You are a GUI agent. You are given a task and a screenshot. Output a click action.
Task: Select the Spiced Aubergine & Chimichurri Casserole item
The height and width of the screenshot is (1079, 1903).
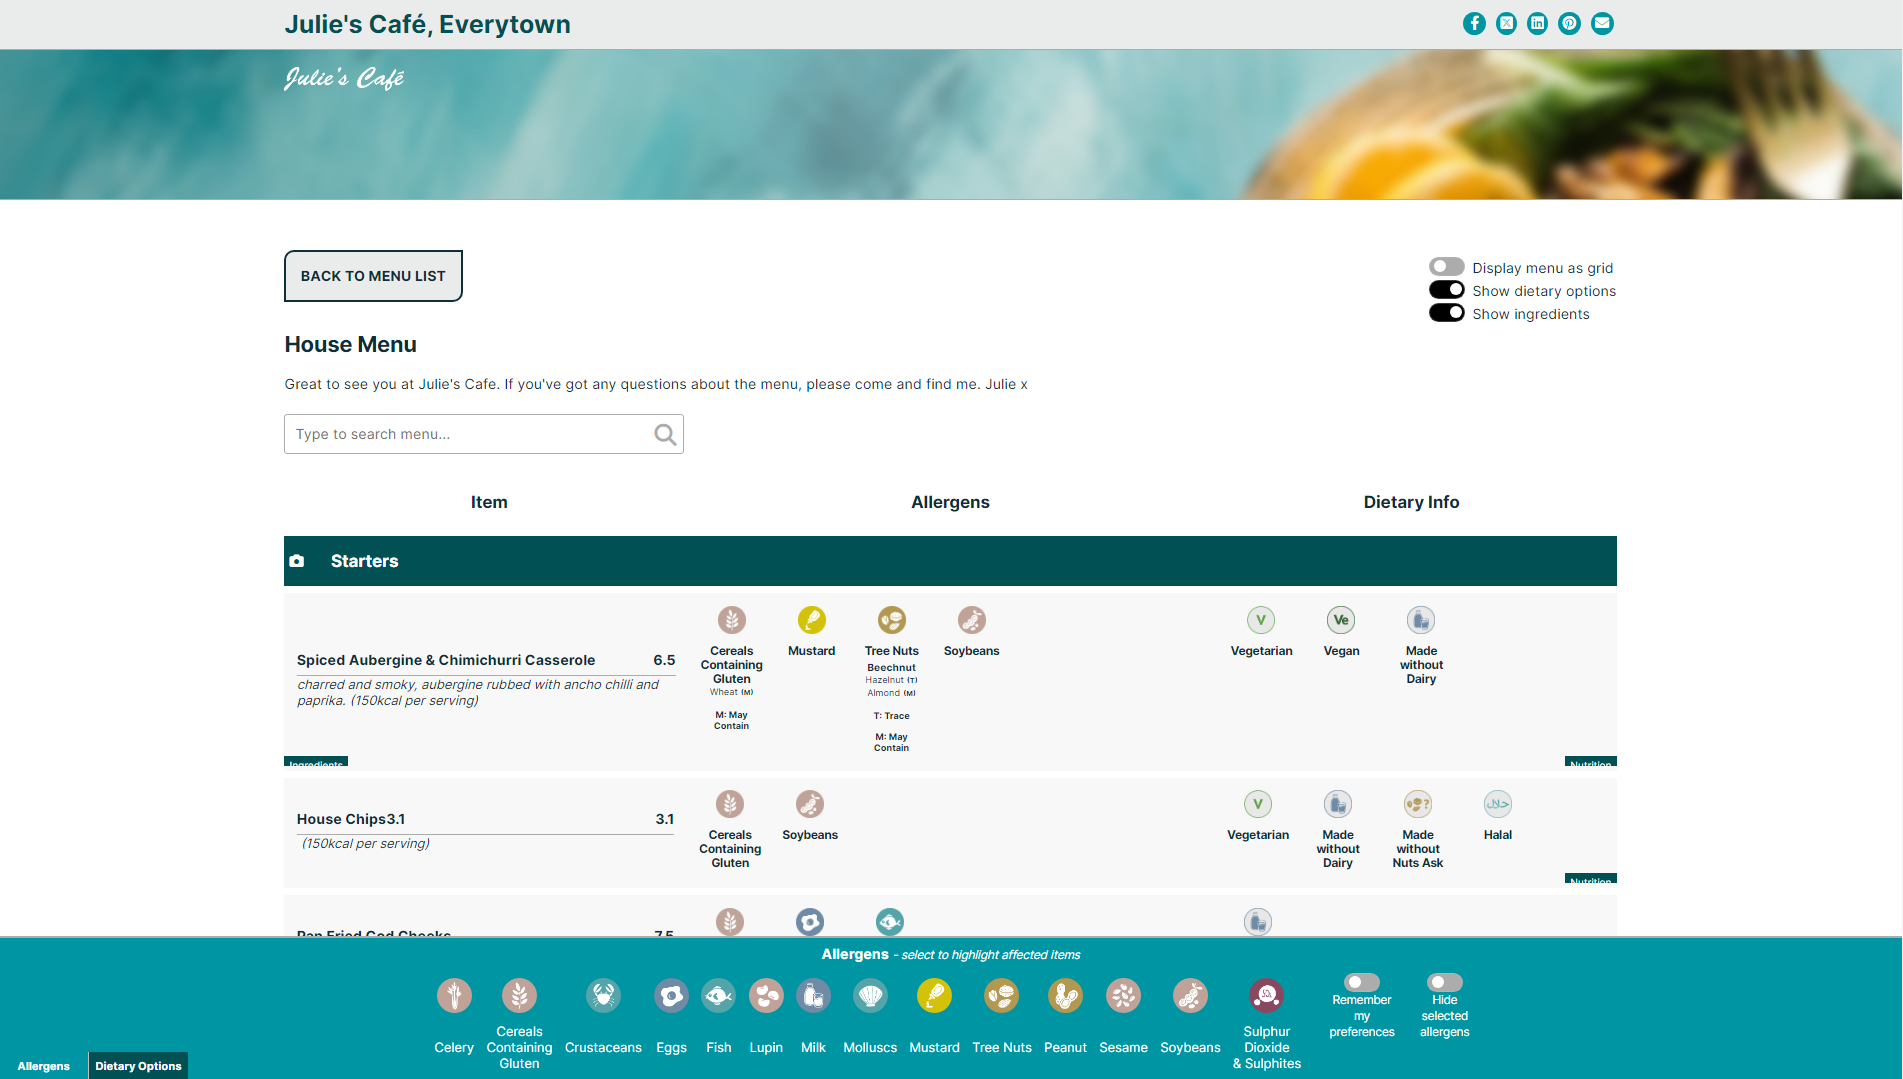446,660
